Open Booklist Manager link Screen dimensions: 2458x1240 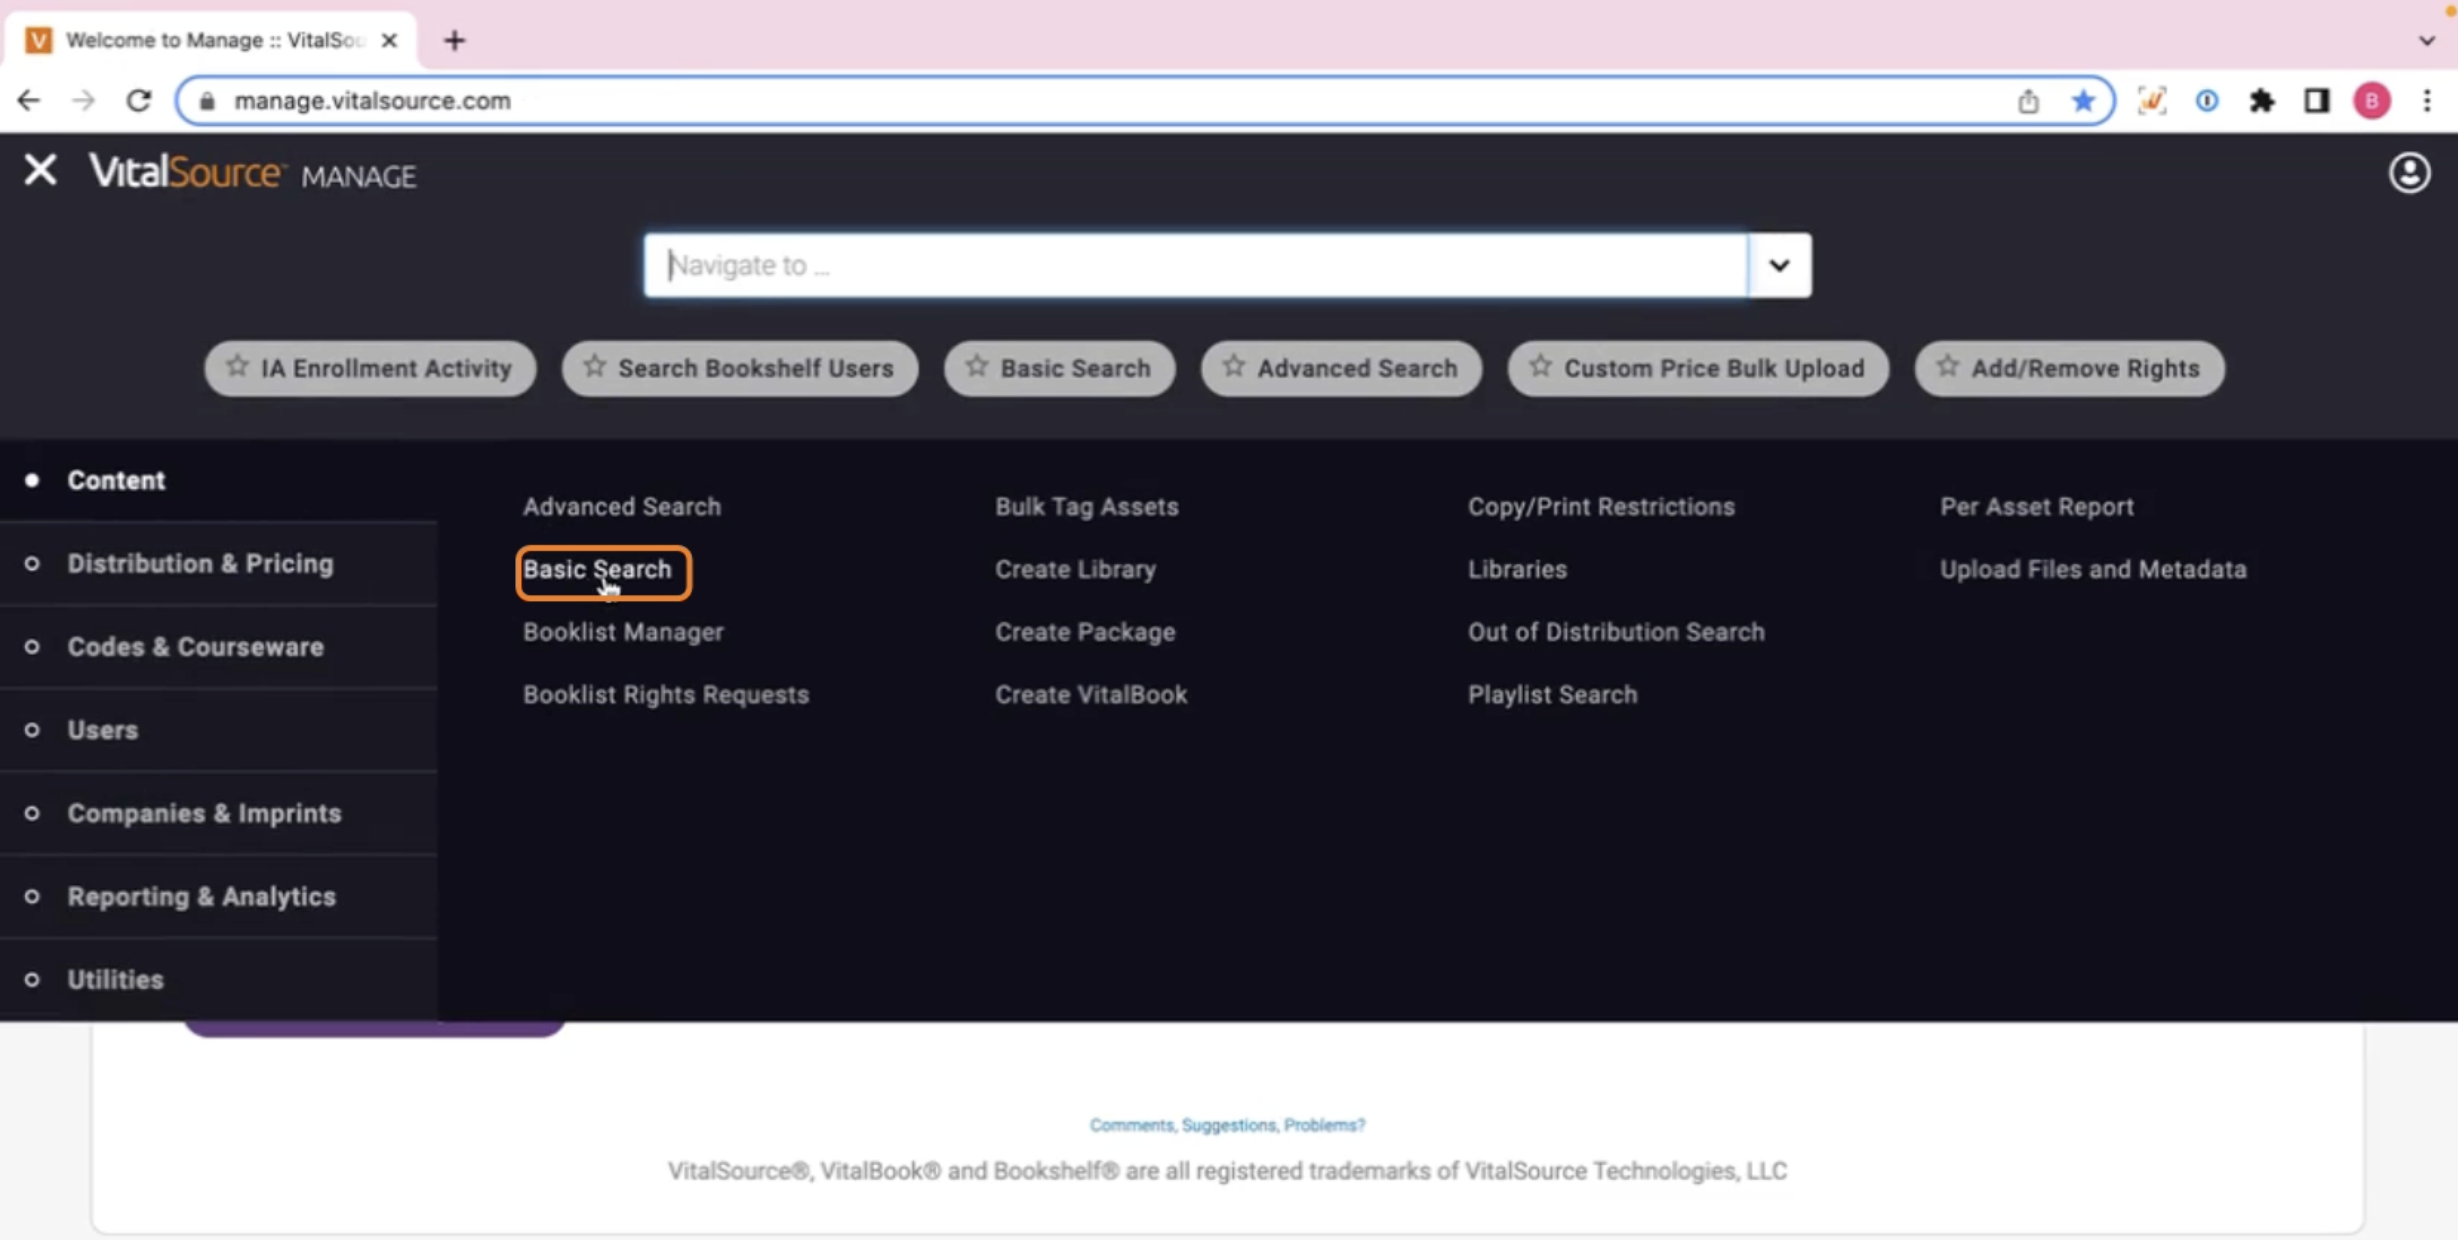[x=623, y=632]
